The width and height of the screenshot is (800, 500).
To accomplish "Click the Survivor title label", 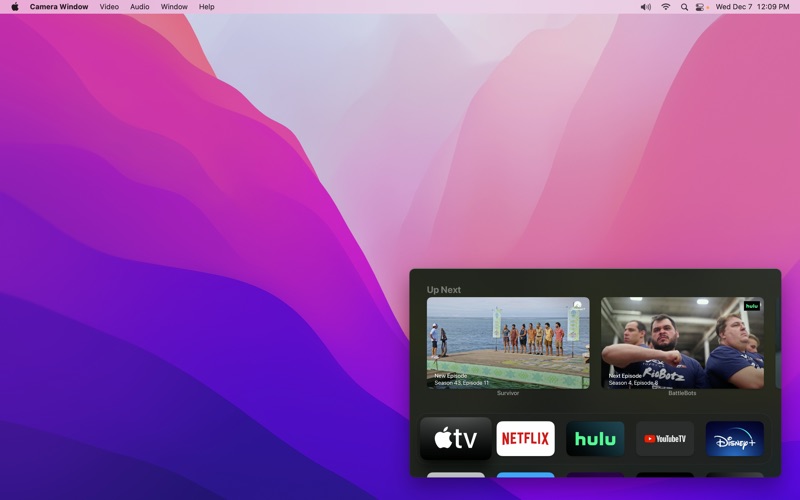I will click(x=508, y=393).
